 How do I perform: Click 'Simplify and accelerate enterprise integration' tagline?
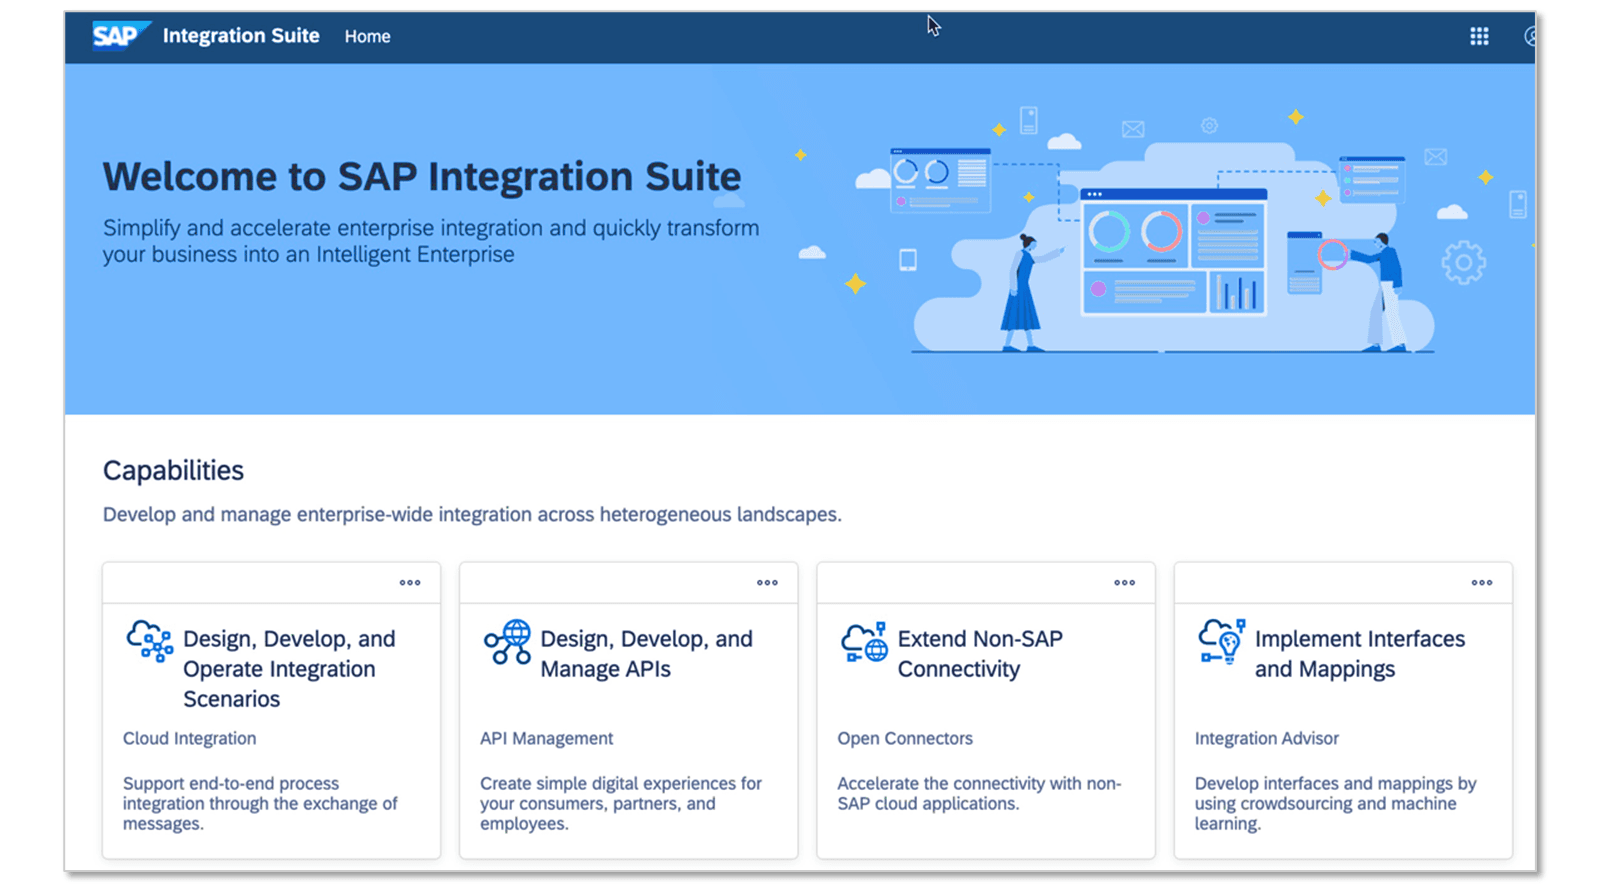(x=431, y=241)
